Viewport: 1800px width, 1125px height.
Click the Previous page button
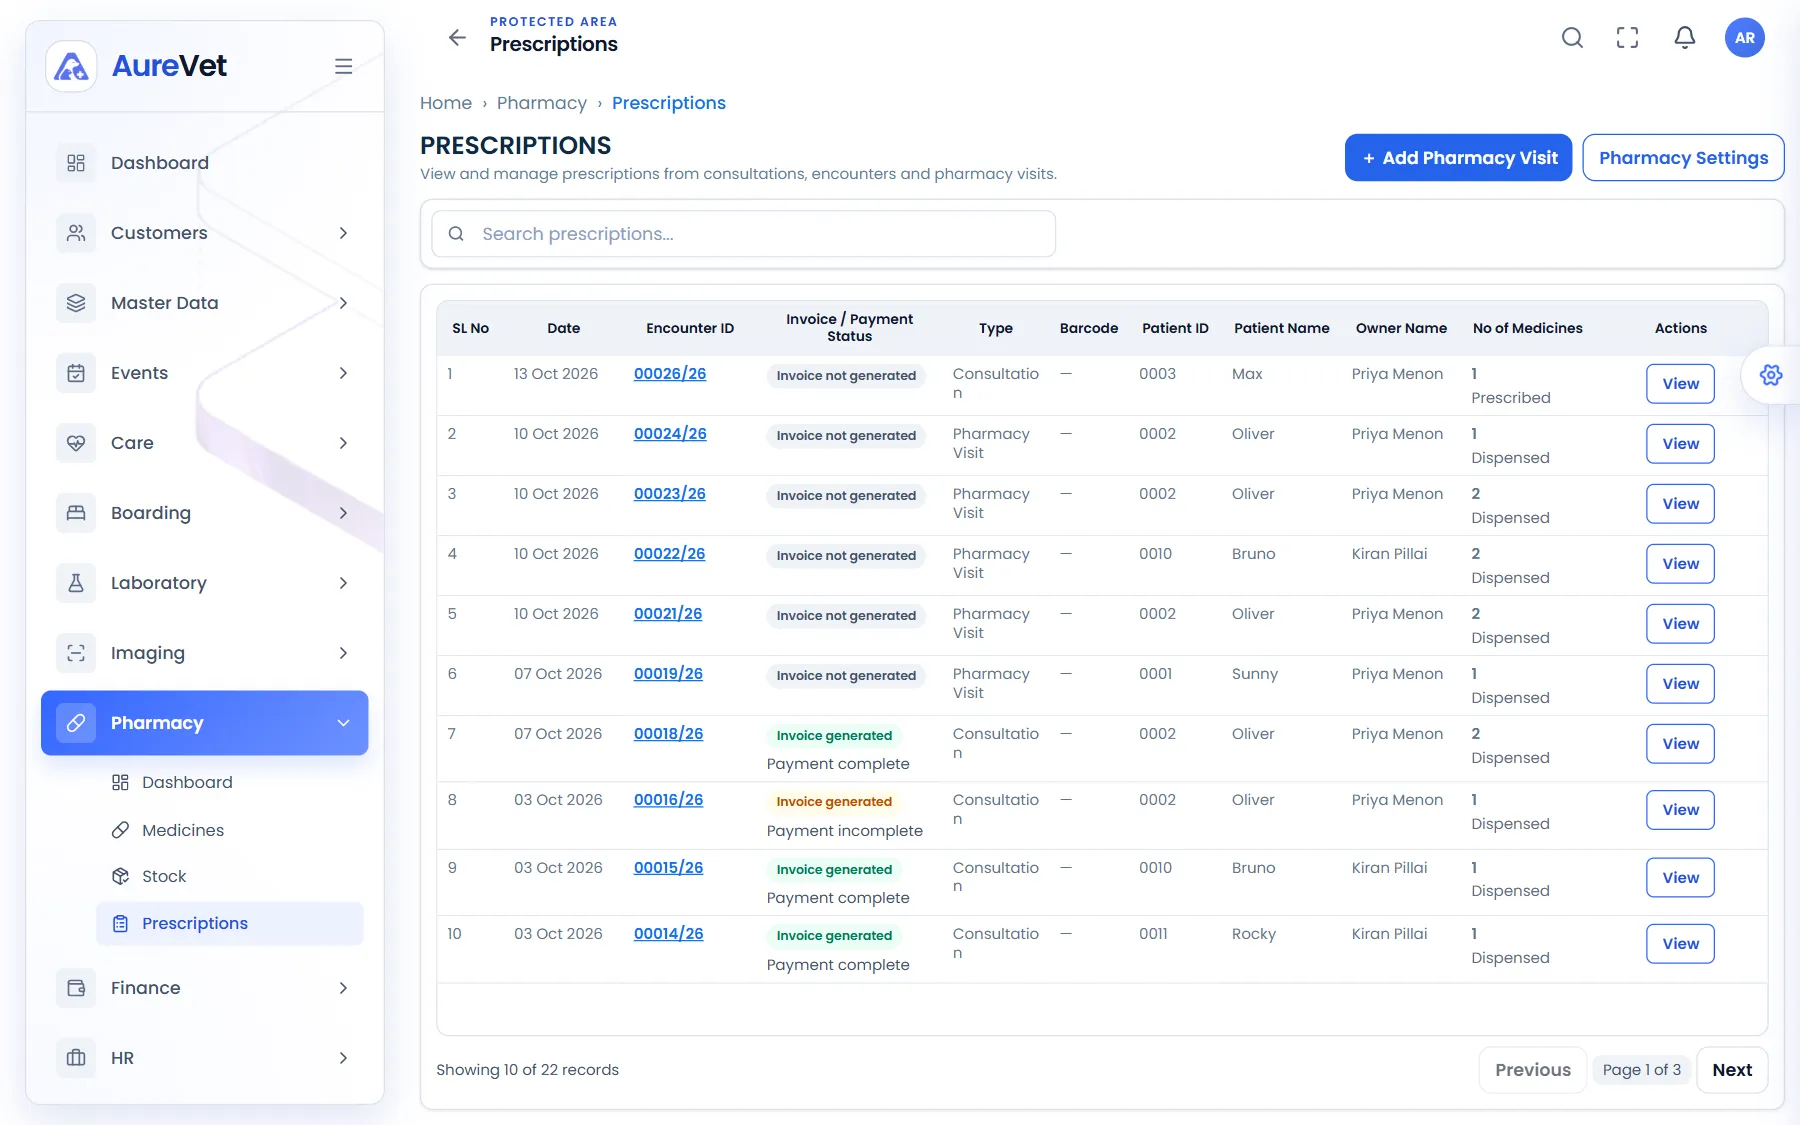[x=1533, y=1070]
